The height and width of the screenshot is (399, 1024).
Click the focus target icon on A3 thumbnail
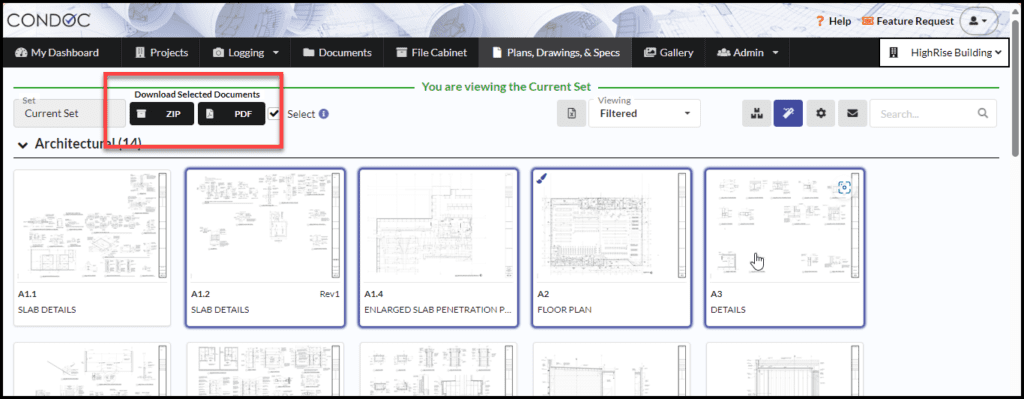coord(845,187)
